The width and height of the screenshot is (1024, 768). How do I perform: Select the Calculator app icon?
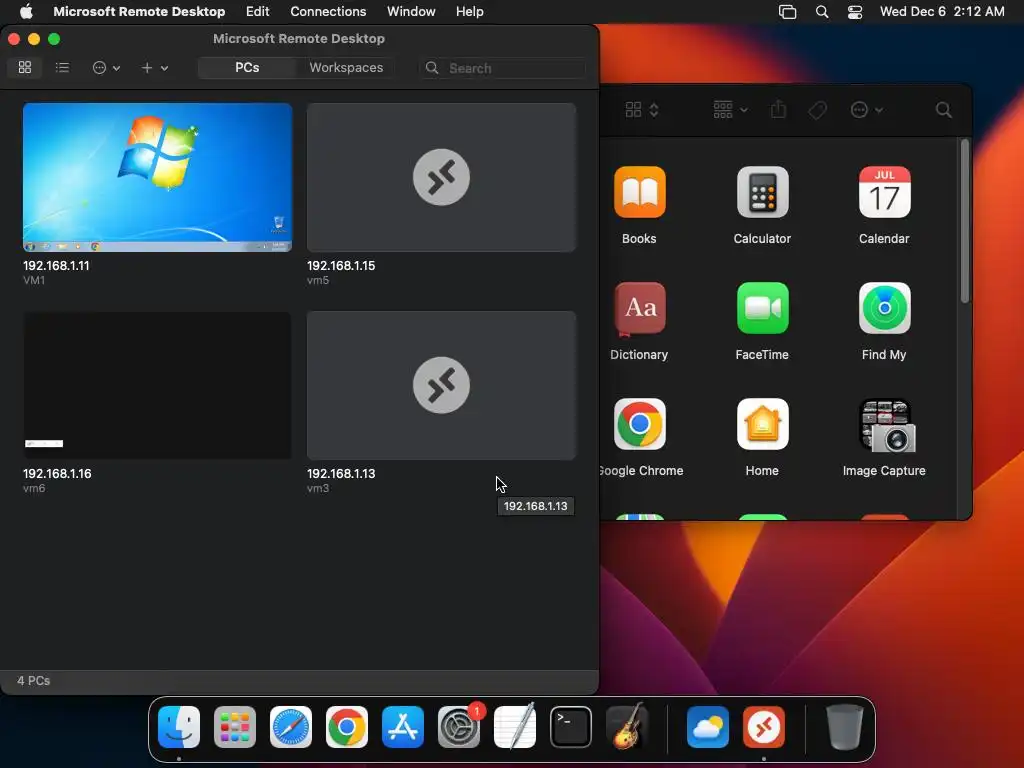(x=762, y=192)
